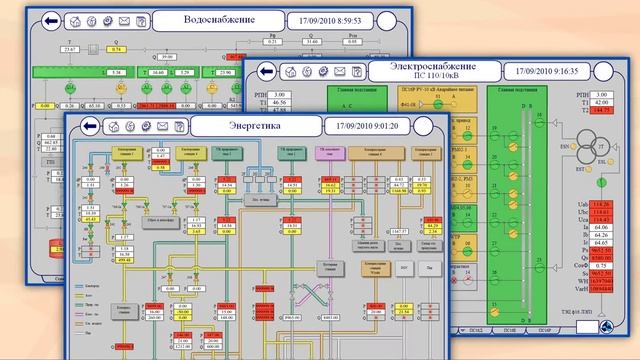Click the timestamp 17/09/2010 8:59:53

pos(330,21)
